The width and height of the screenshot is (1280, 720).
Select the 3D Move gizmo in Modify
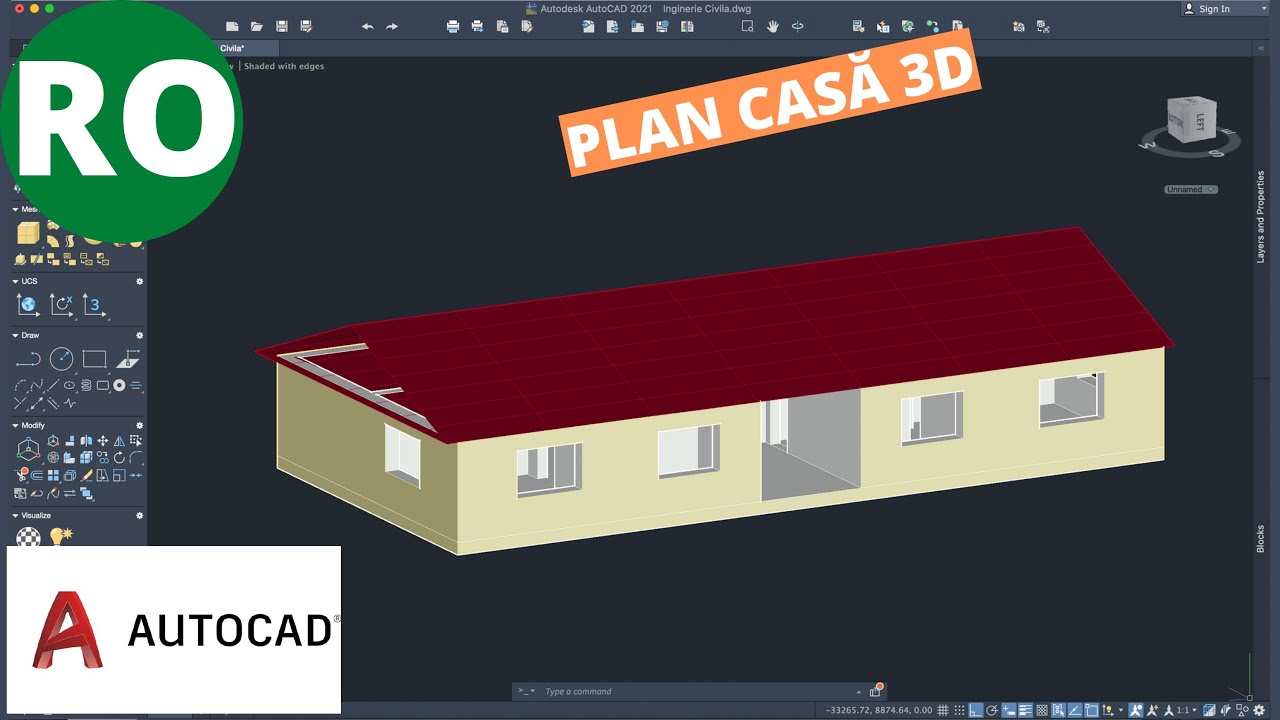28,449
